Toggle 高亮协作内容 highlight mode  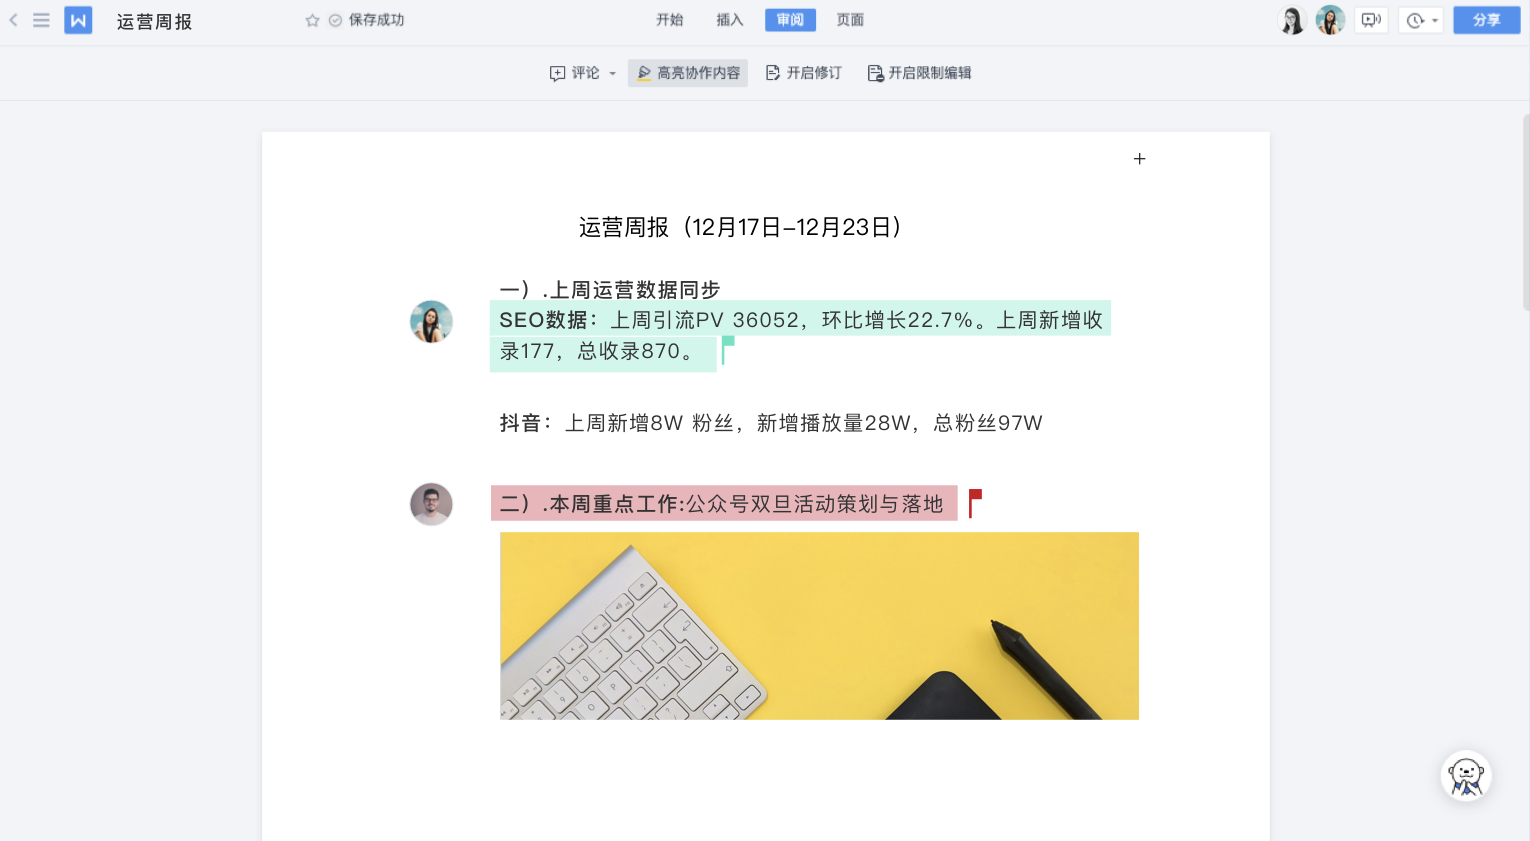688,73
